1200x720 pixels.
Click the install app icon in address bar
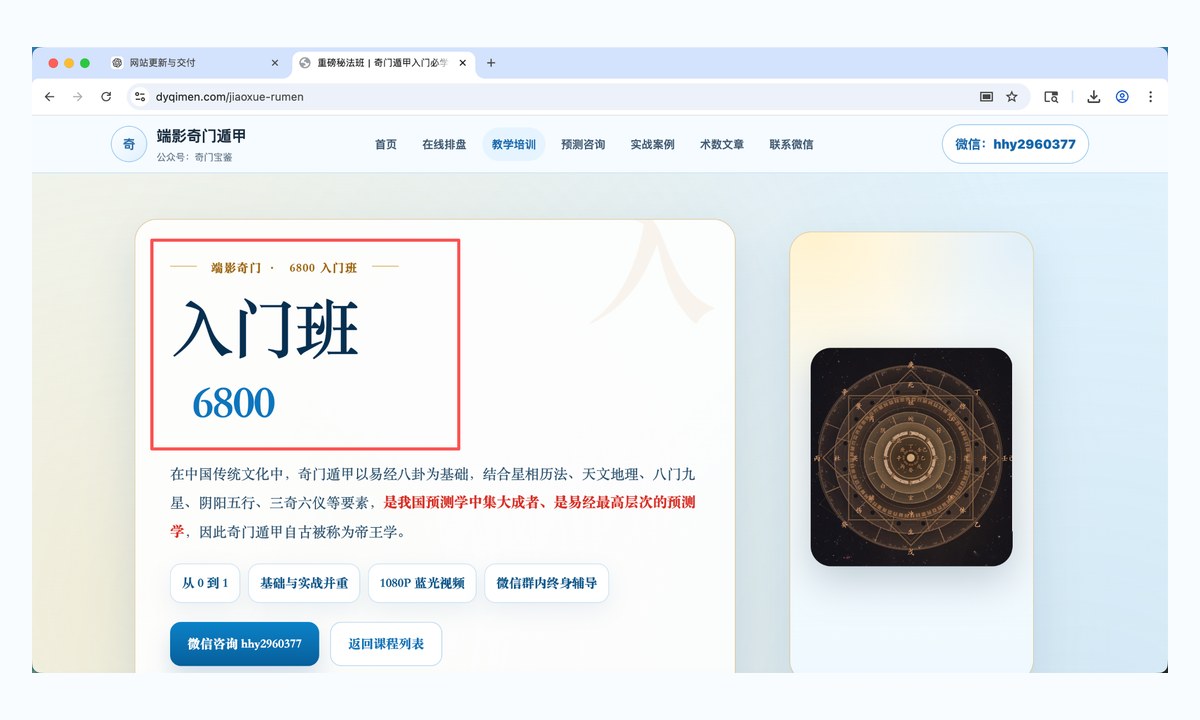tap(986, 97)
